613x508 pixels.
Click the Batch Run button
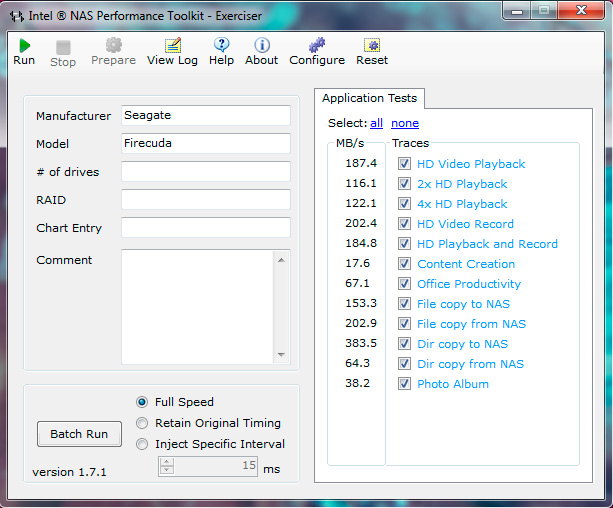coord(79,434)
